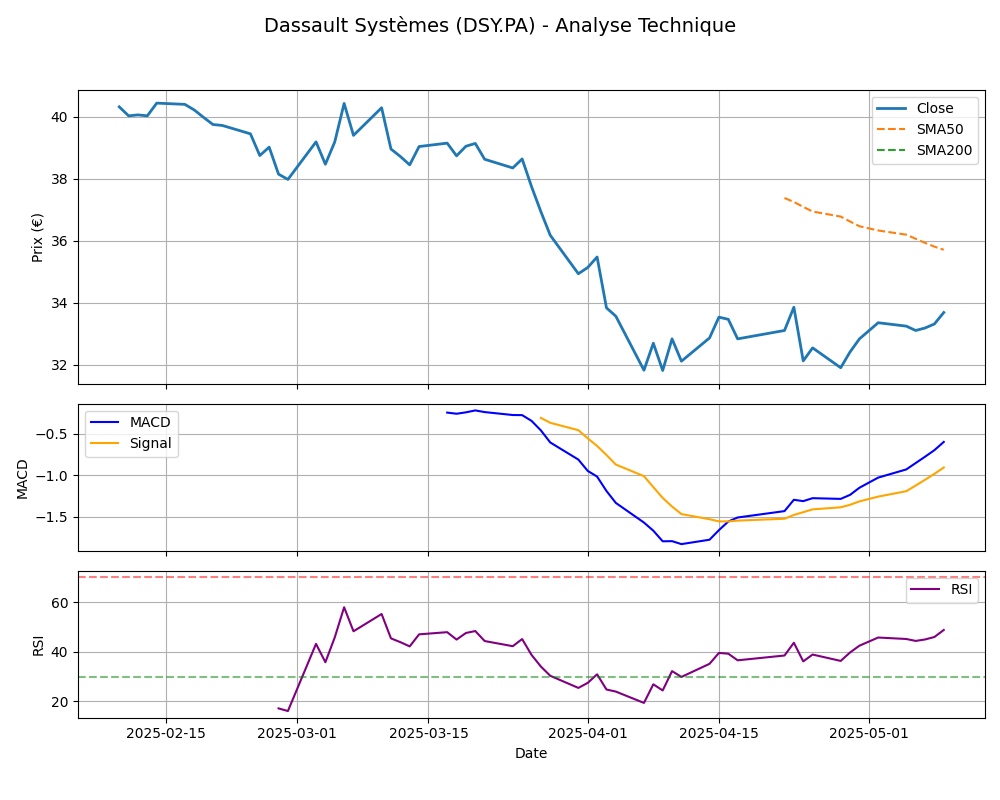Image resolution: width=1000 pixels, height=800 pixels.
Task: Click the '−1.5' tick on the MACD axis
Action: point(52,517)
